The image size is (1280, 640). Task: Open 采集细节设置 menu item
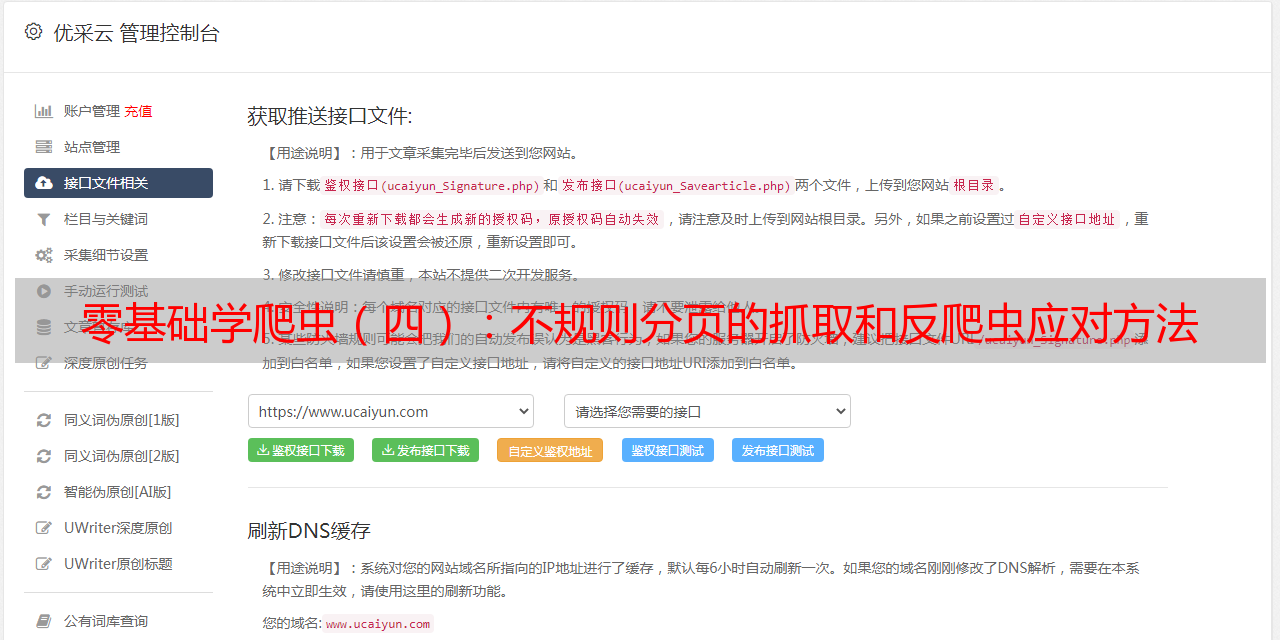[x=118, y=255]
